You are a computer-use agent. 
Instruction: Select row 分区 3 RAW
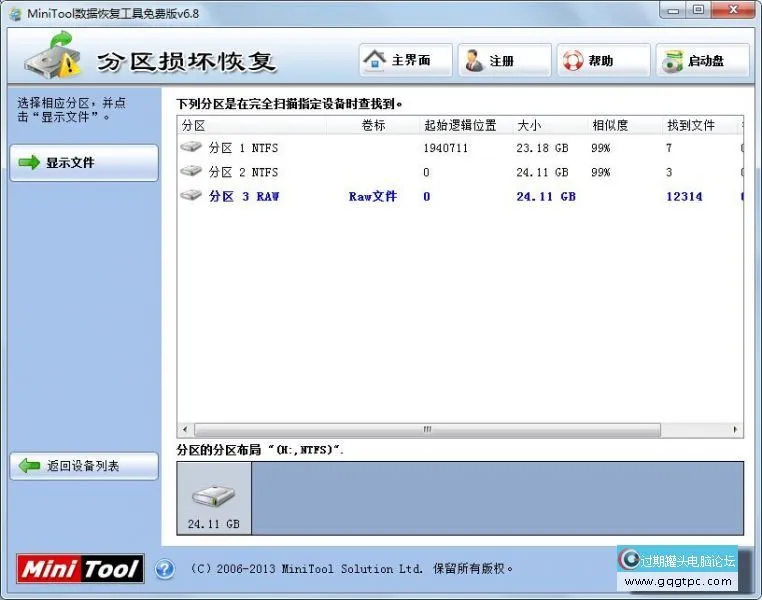pos(460,196)
